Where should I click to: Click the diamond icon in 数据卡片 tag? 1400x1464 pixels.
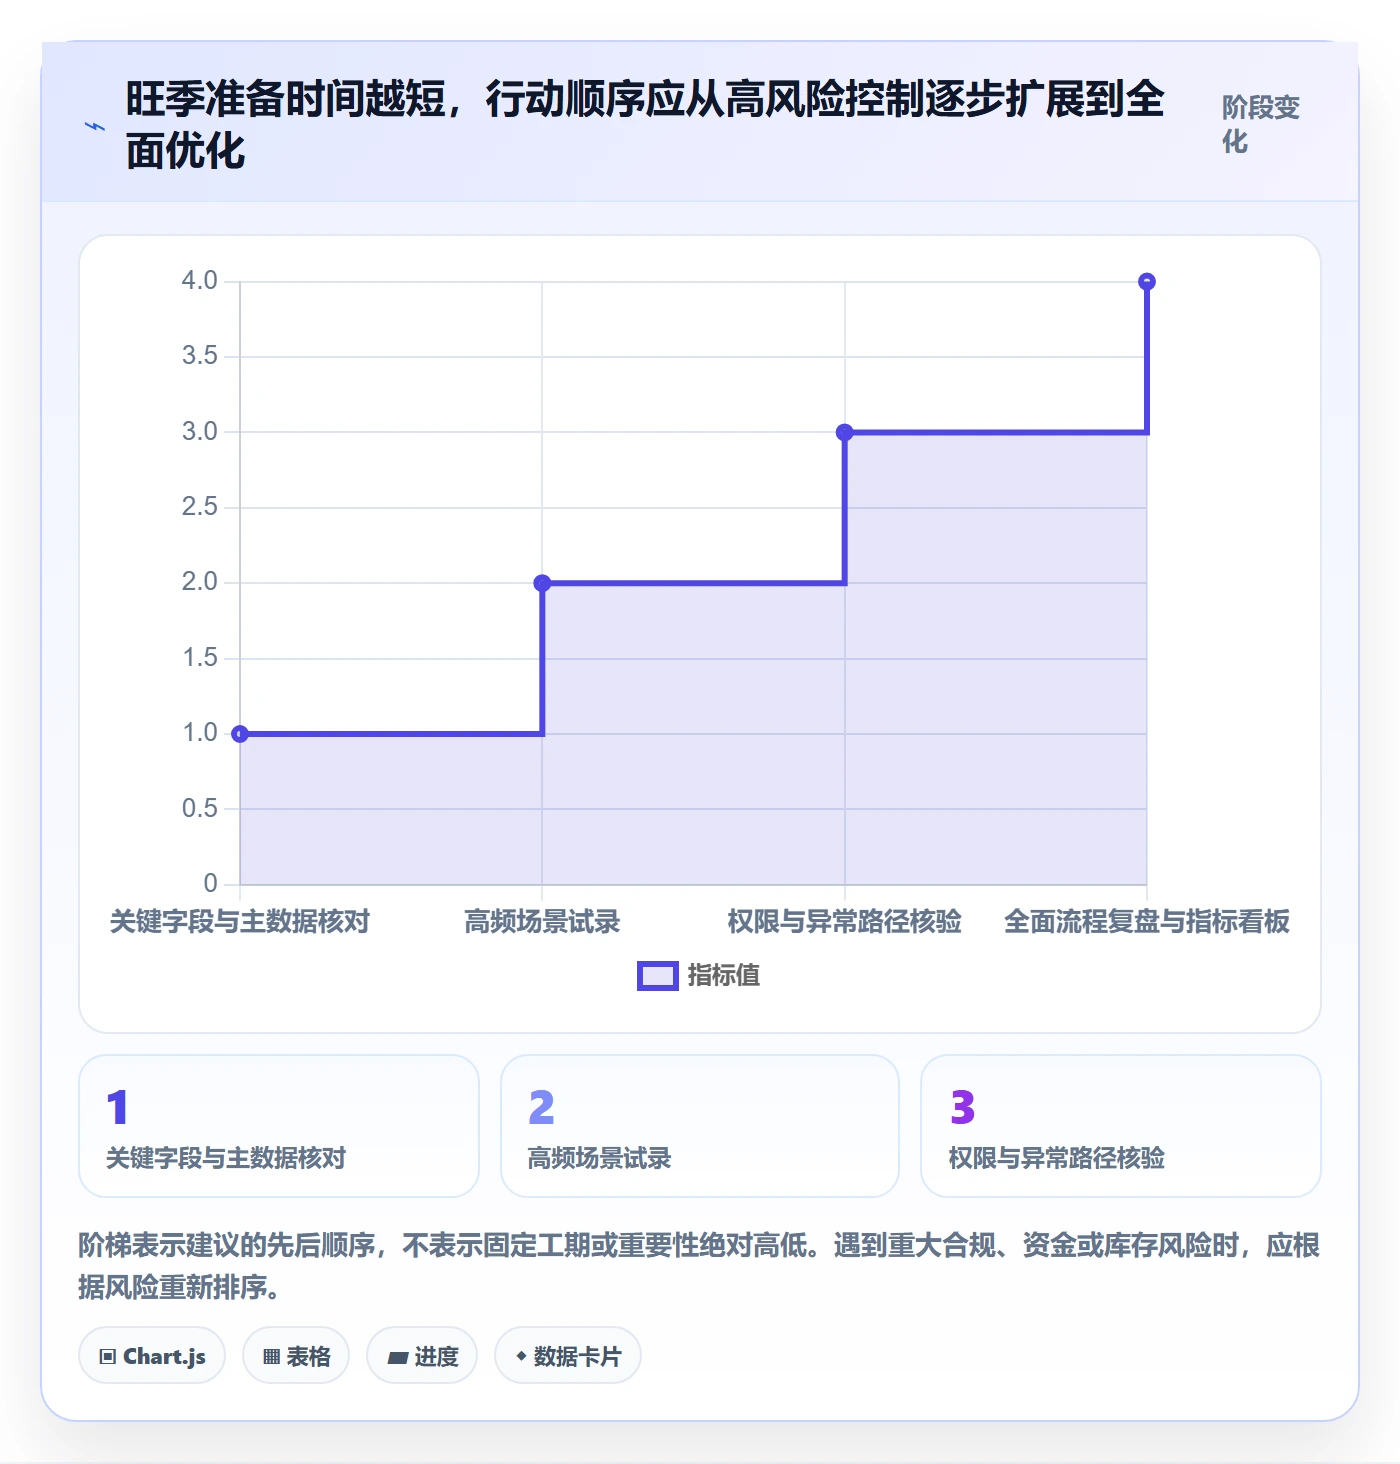coord(521,1356)
